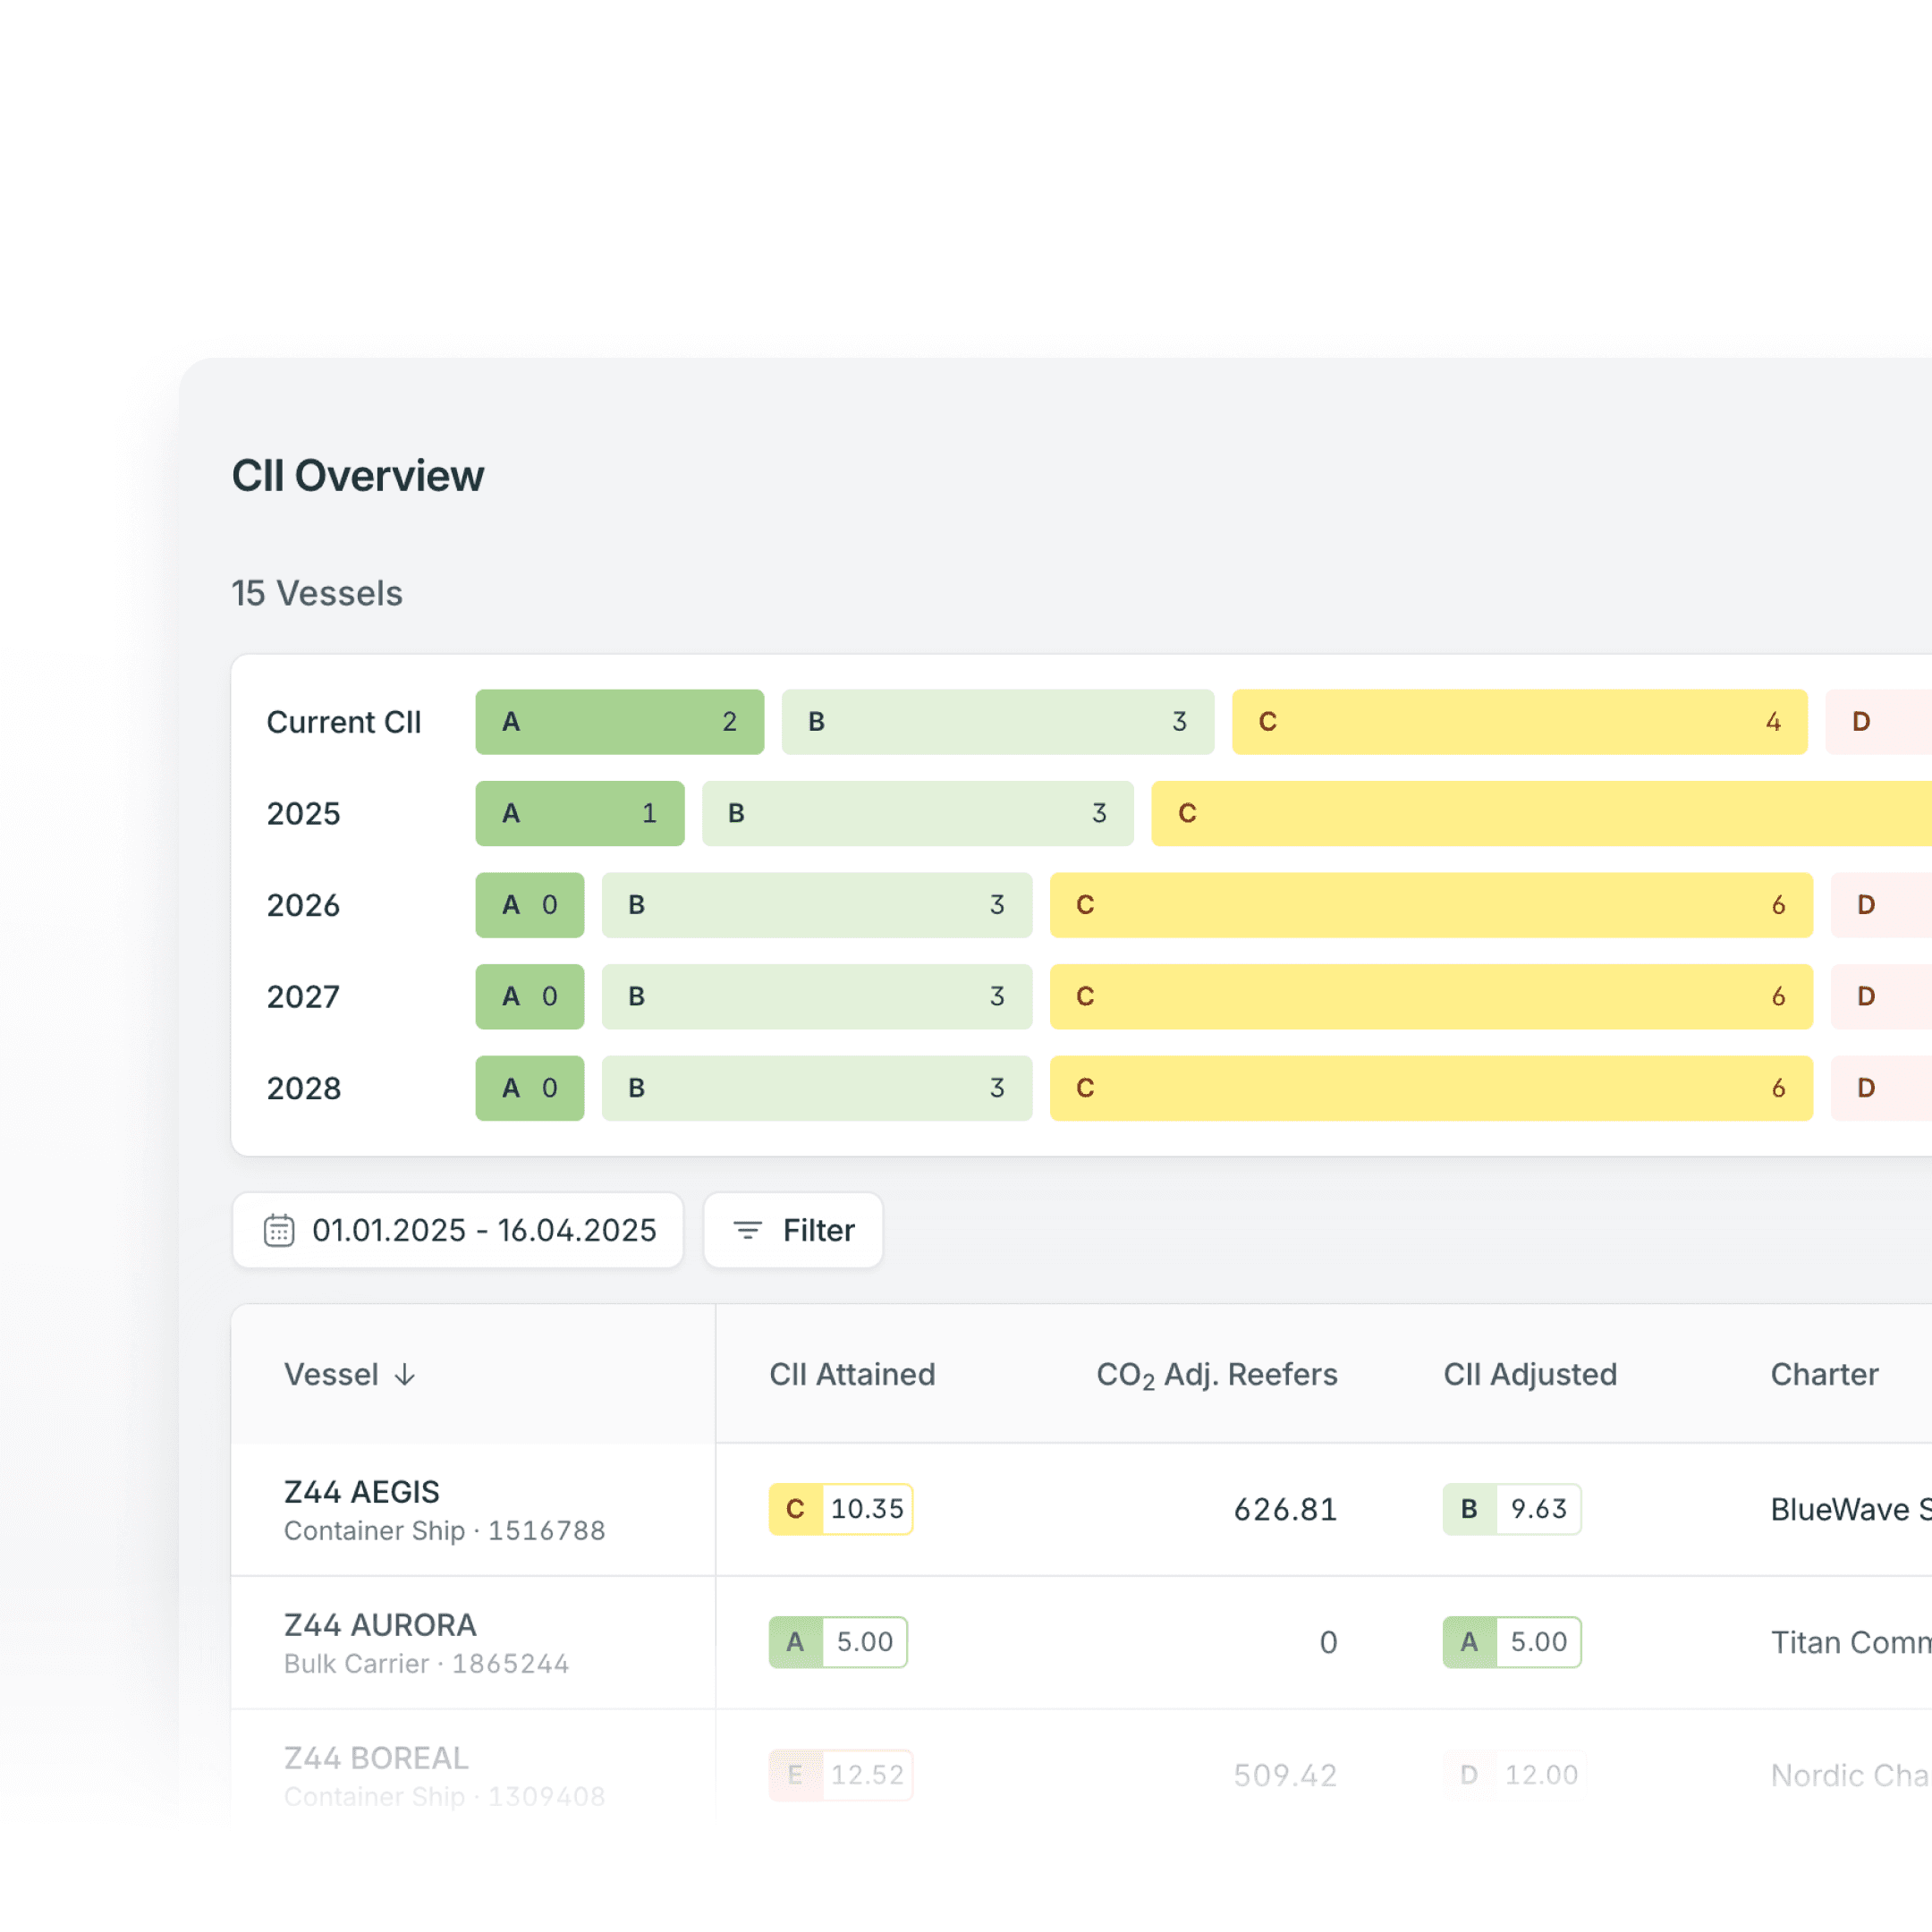Click the Current CII C bar showing 4
Screen dimensions: 1932x1932
coord(1519,722)
